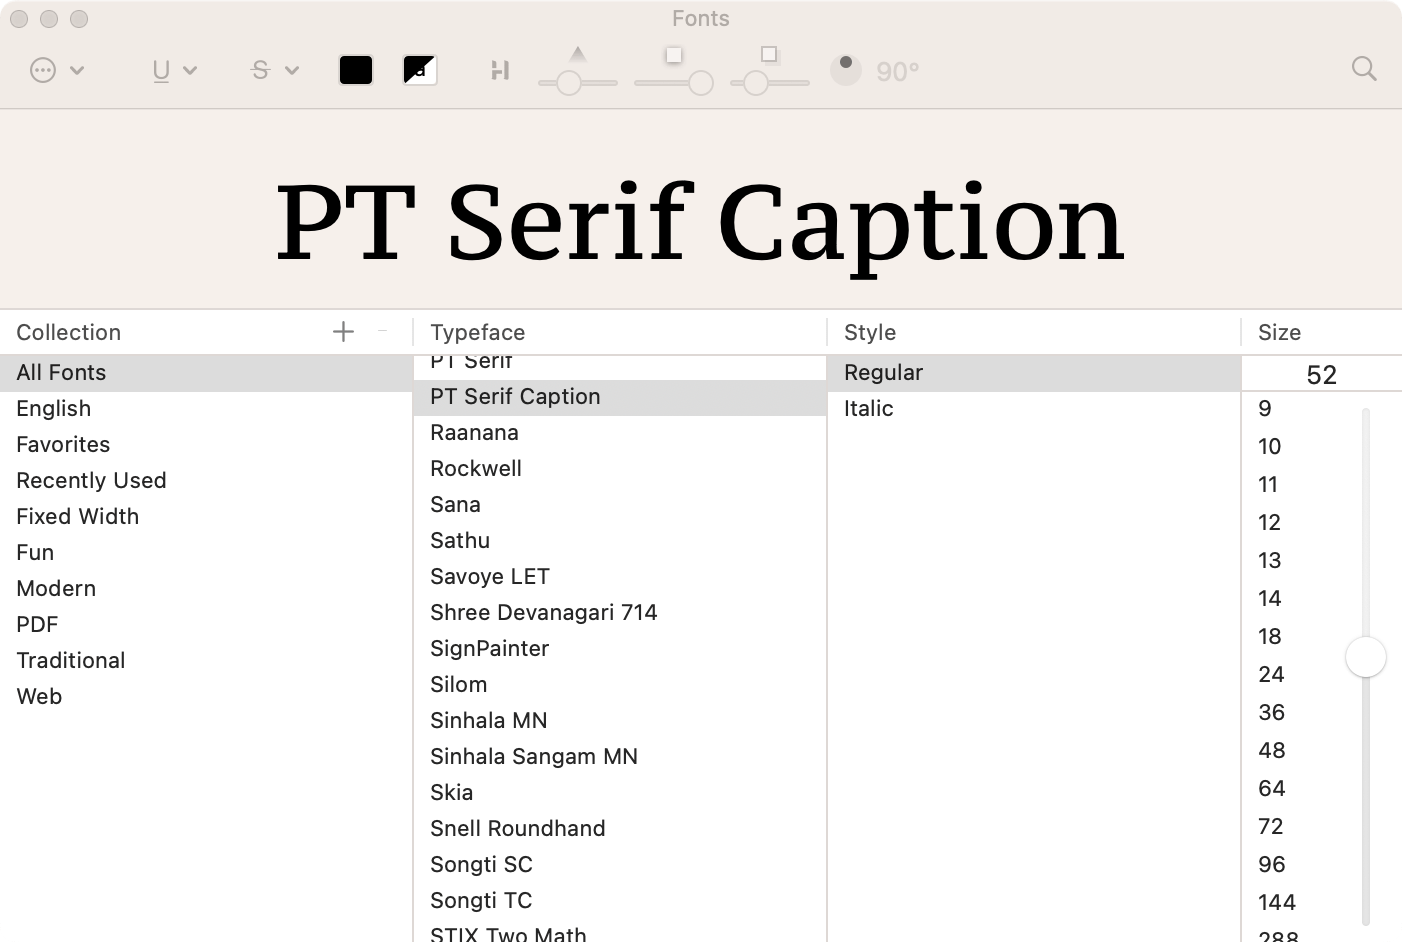
Task: Set font size to 64
Action: (1271, 789)
